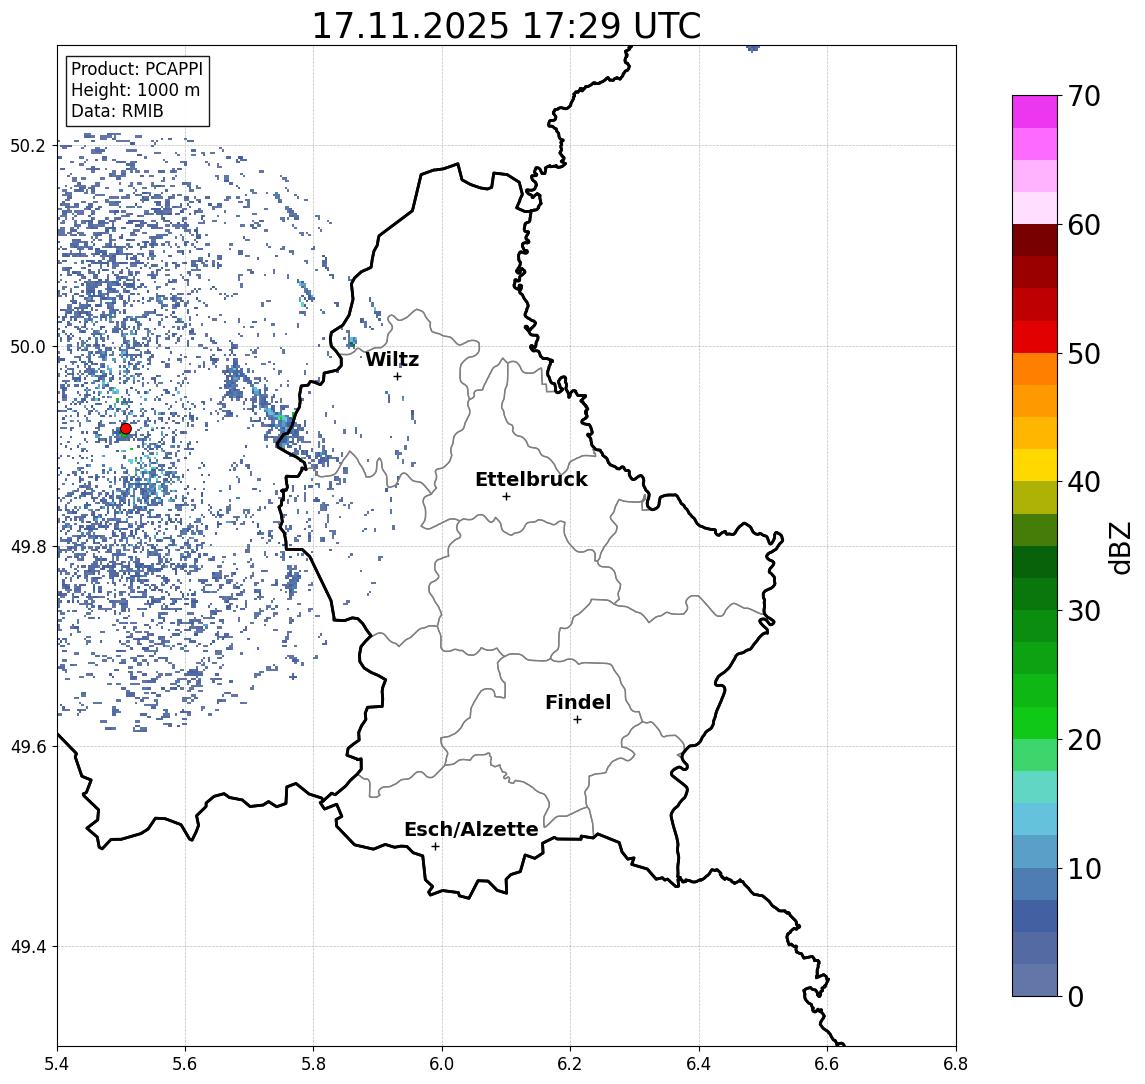Viewport: 1145px width, 1084px height.
Task: Click the 50.0 latitude tick label
Action: click(x=27, y=346)
